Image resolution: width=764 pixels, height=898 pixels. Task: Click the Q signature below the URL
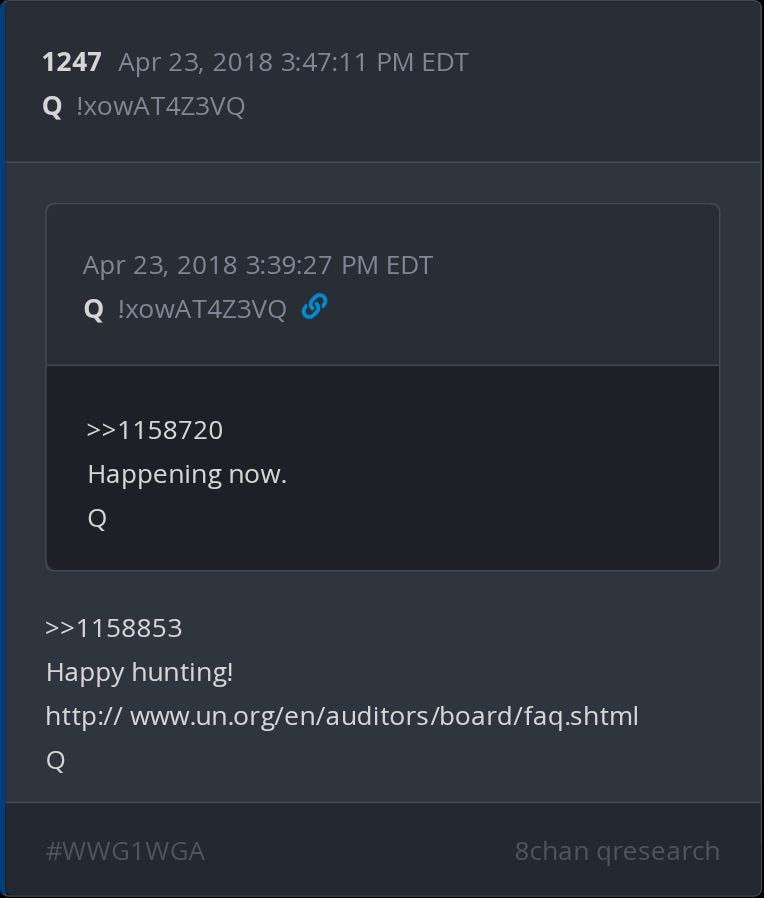[x=56, y=760]
